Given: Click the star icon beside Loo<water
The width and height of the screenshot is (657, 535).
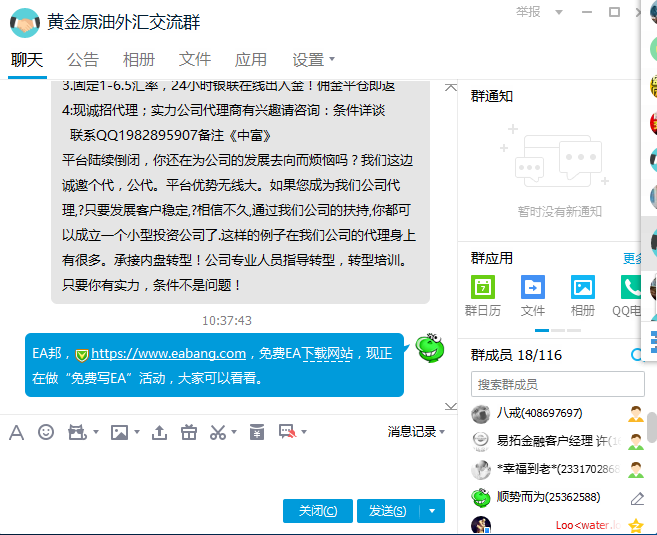Looking at the screenshot, I should (636, 525).
